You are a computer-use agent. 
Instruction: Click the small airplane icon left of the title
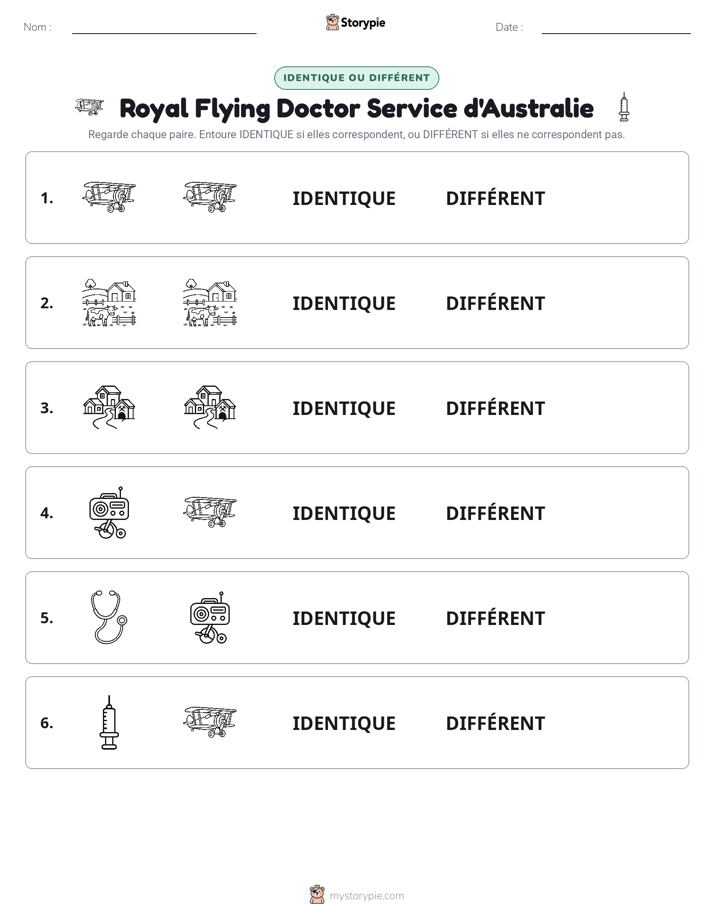(x=90, y=107)
